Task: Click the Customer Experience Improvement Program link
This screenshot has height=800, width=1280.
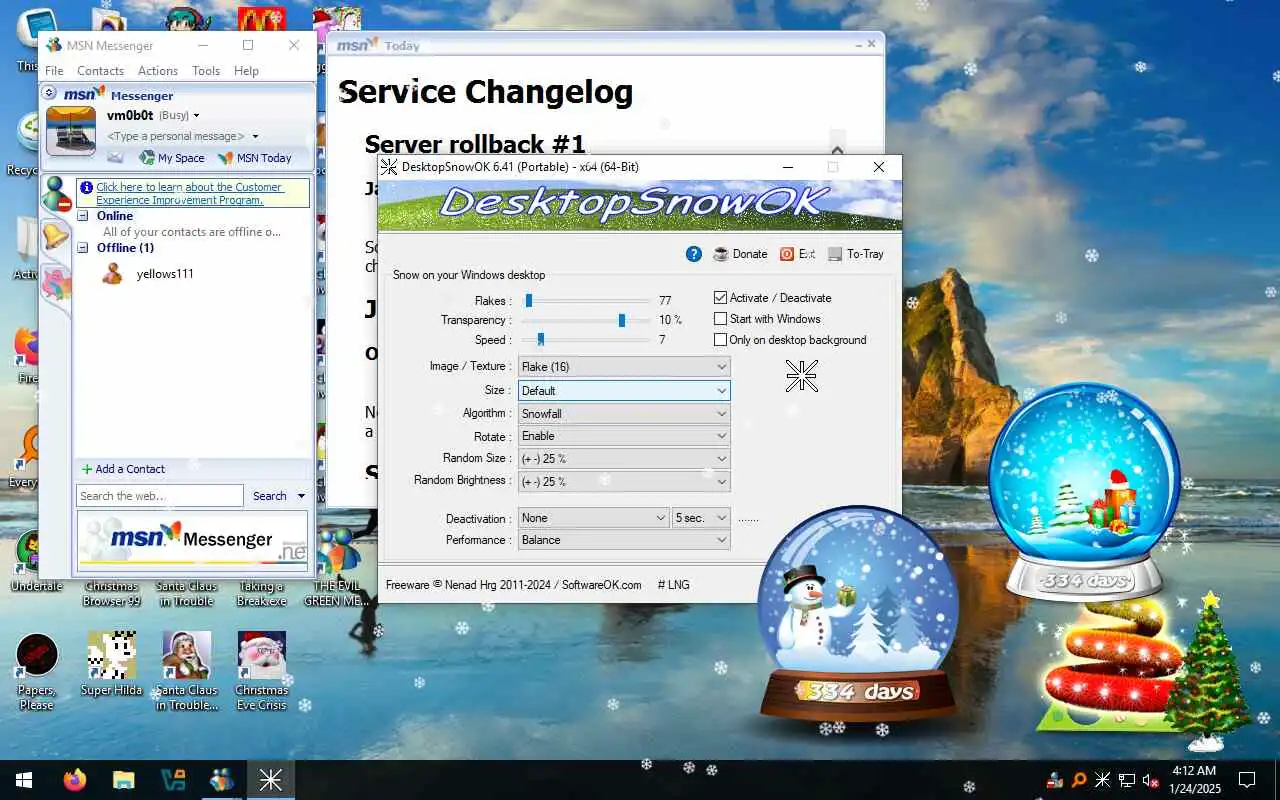Action: tap(190, 194)
